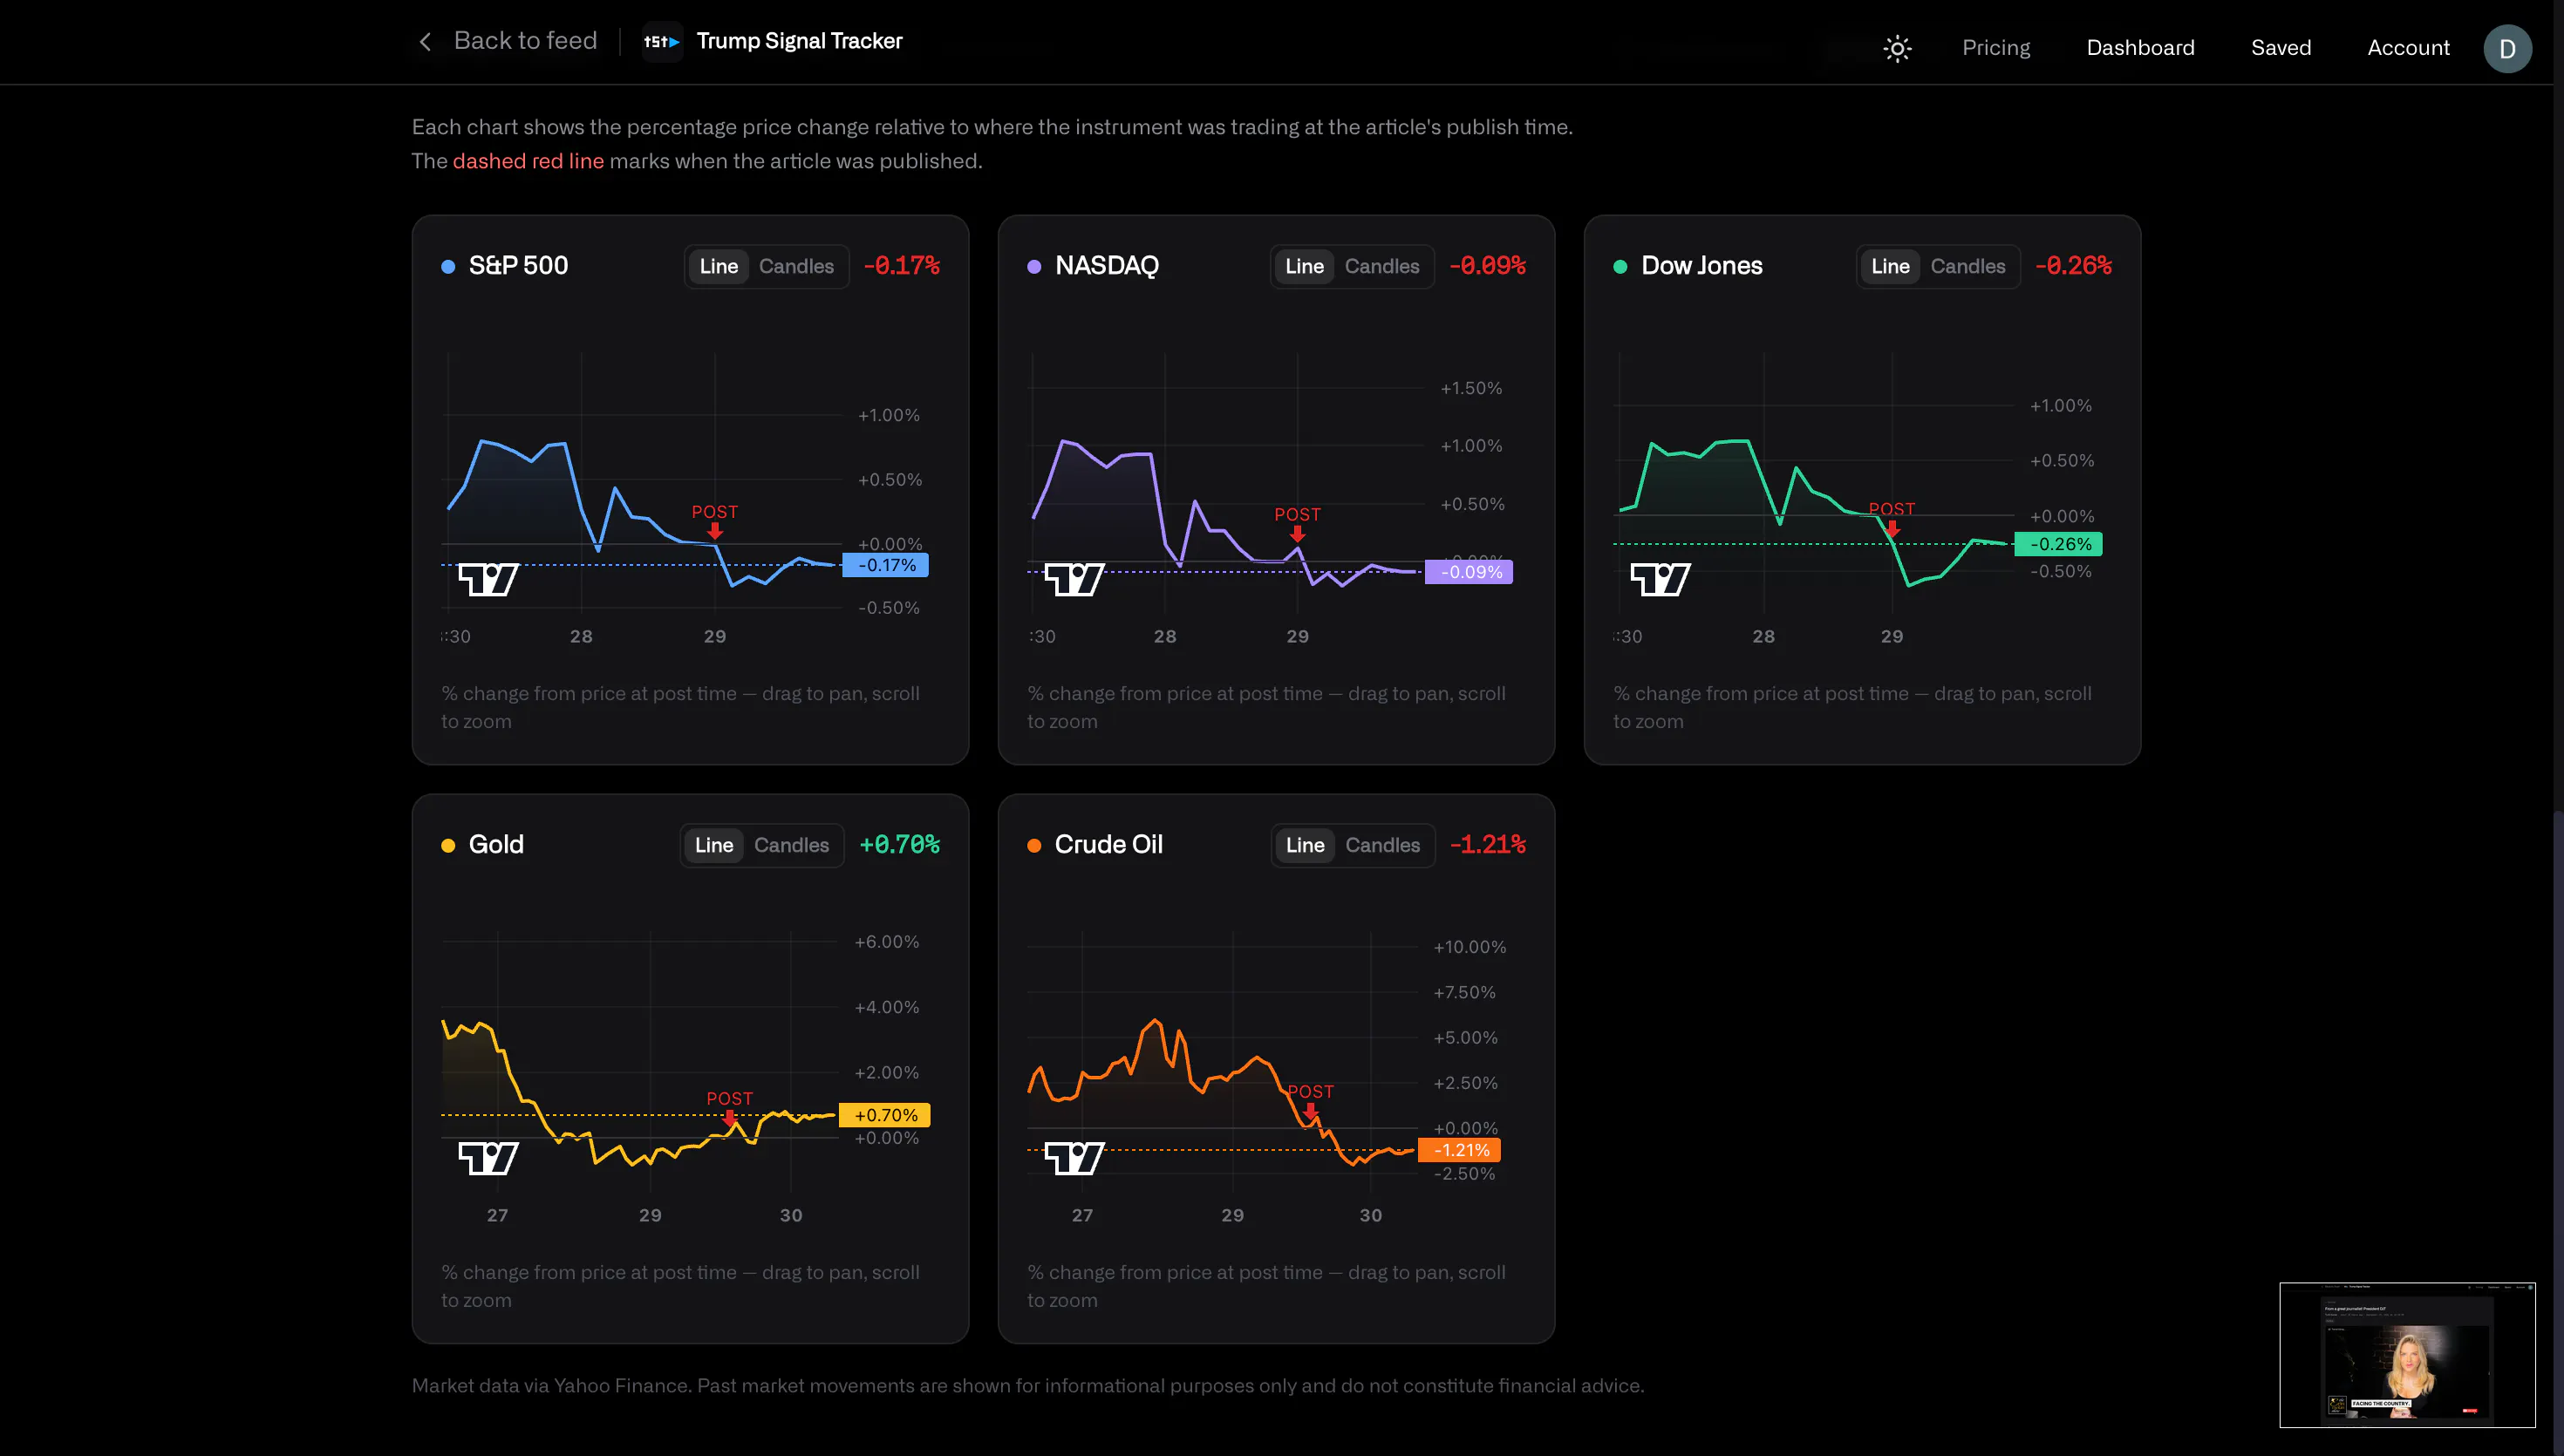Click the +0.70% price label on Gold chart axis
2564x1456 pixels.
[885, 1115]
